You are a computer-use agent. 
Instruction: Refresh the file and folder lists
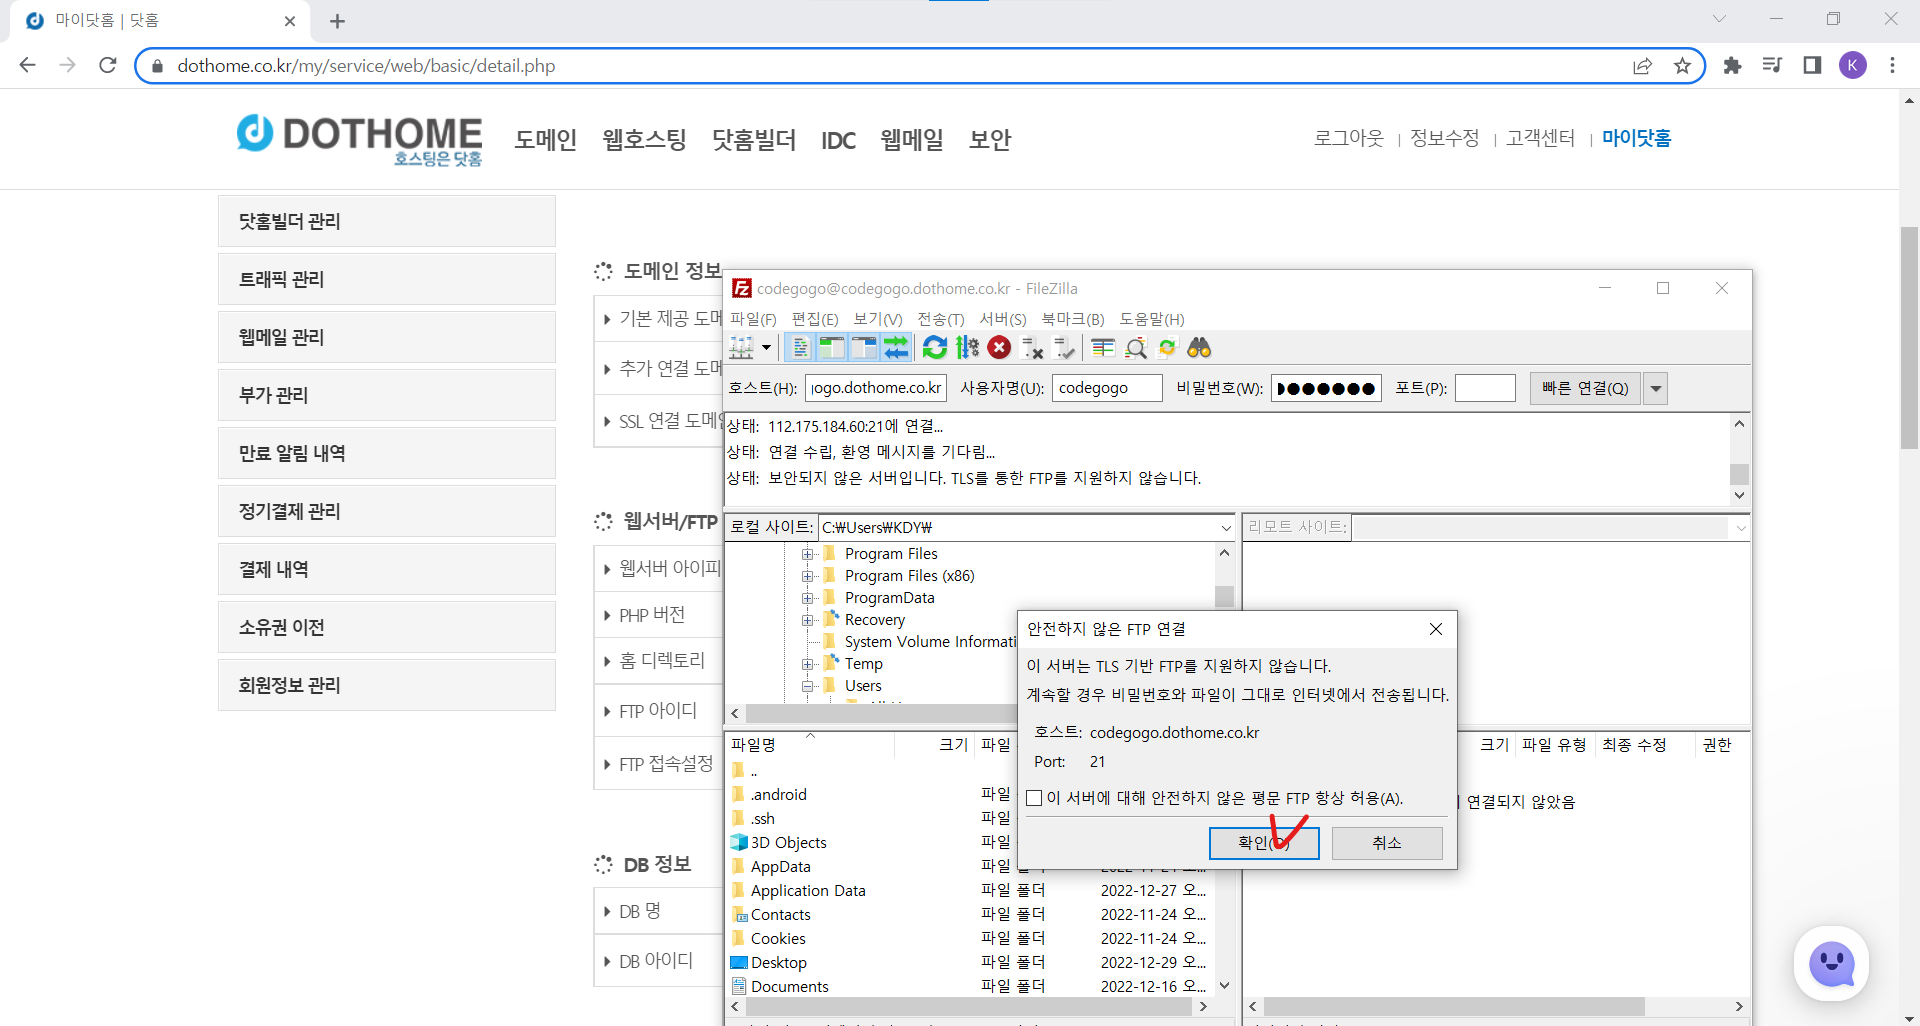coord(935,348)
